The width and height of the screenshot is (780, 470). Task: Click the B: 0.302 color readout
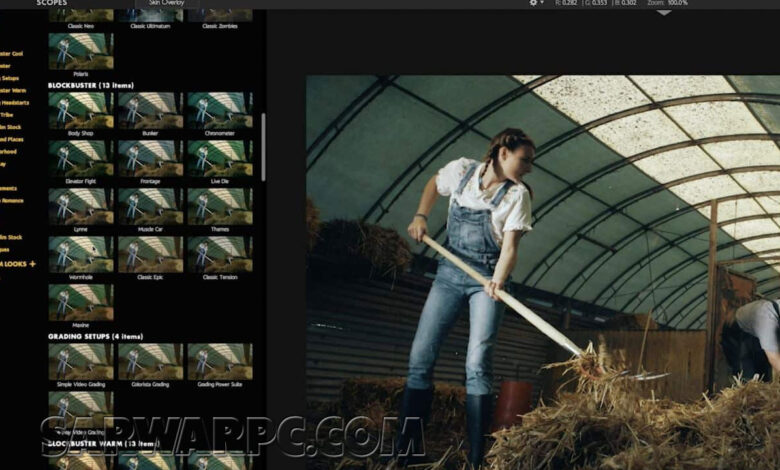coord(625,3)
